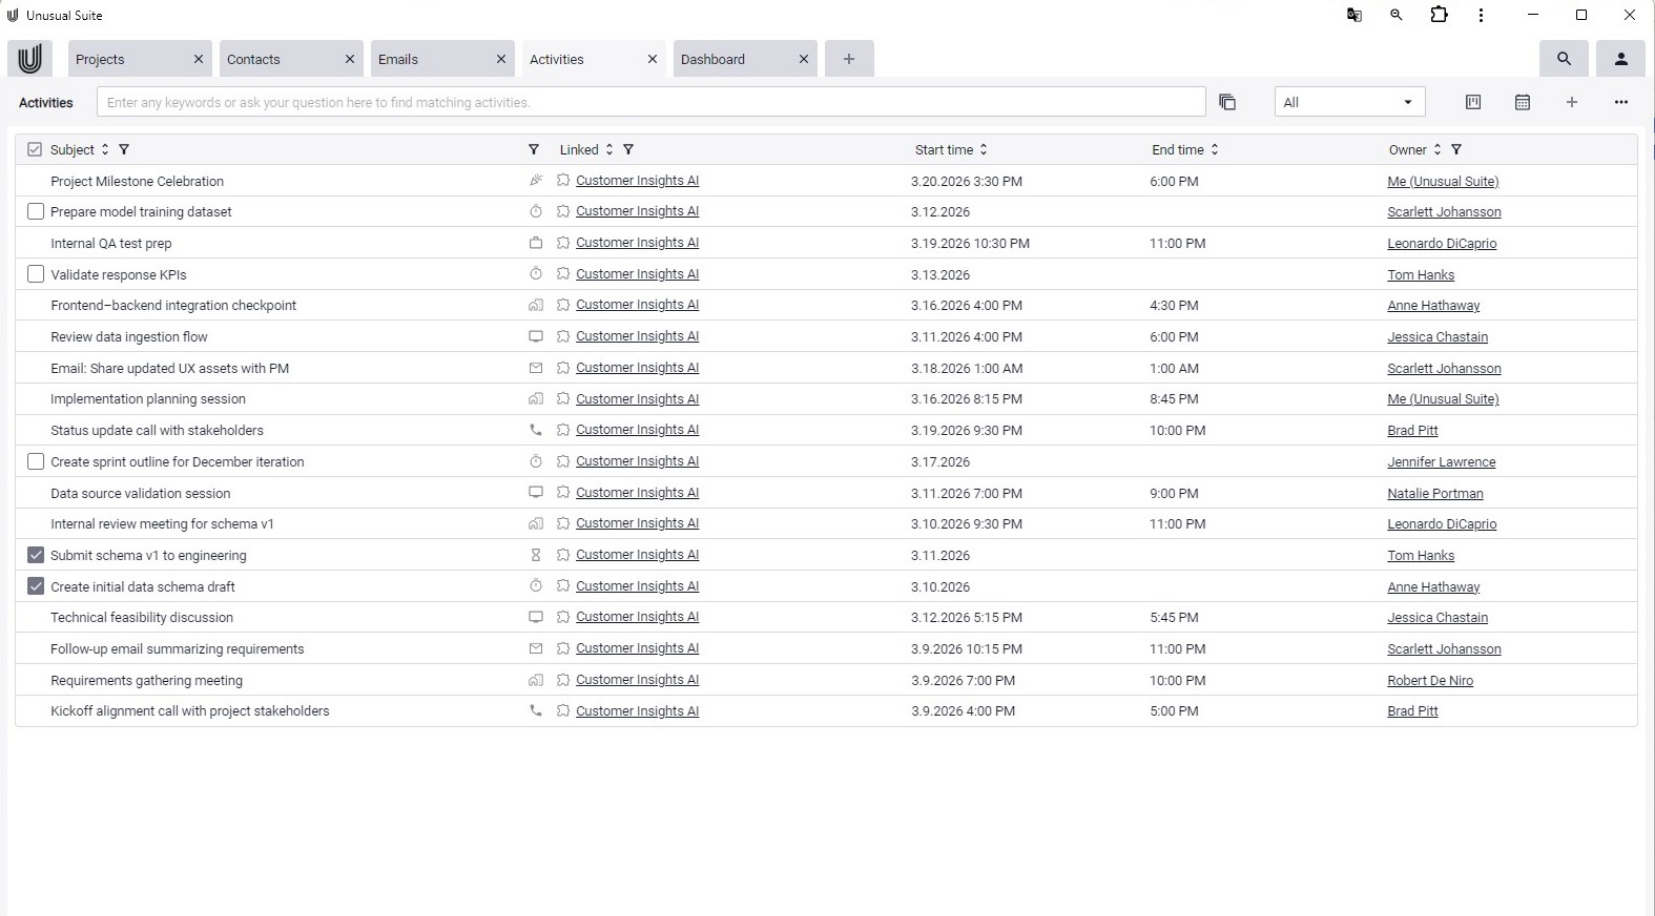Click the board view icon in toolbar
The height and width of the screenshot is (916, 1655).
coord(1473,102)
